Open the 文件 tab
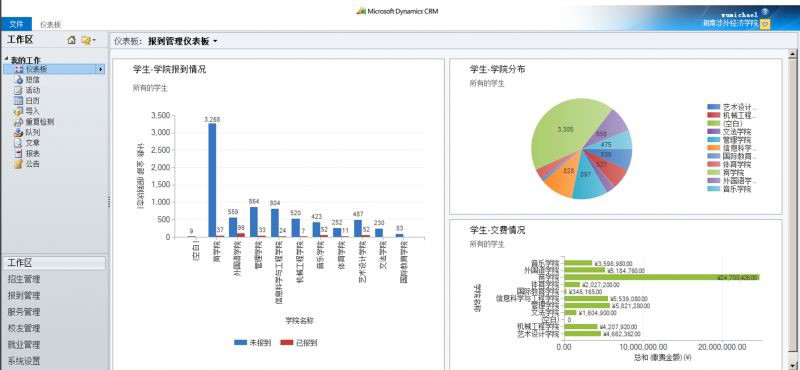 16,24
